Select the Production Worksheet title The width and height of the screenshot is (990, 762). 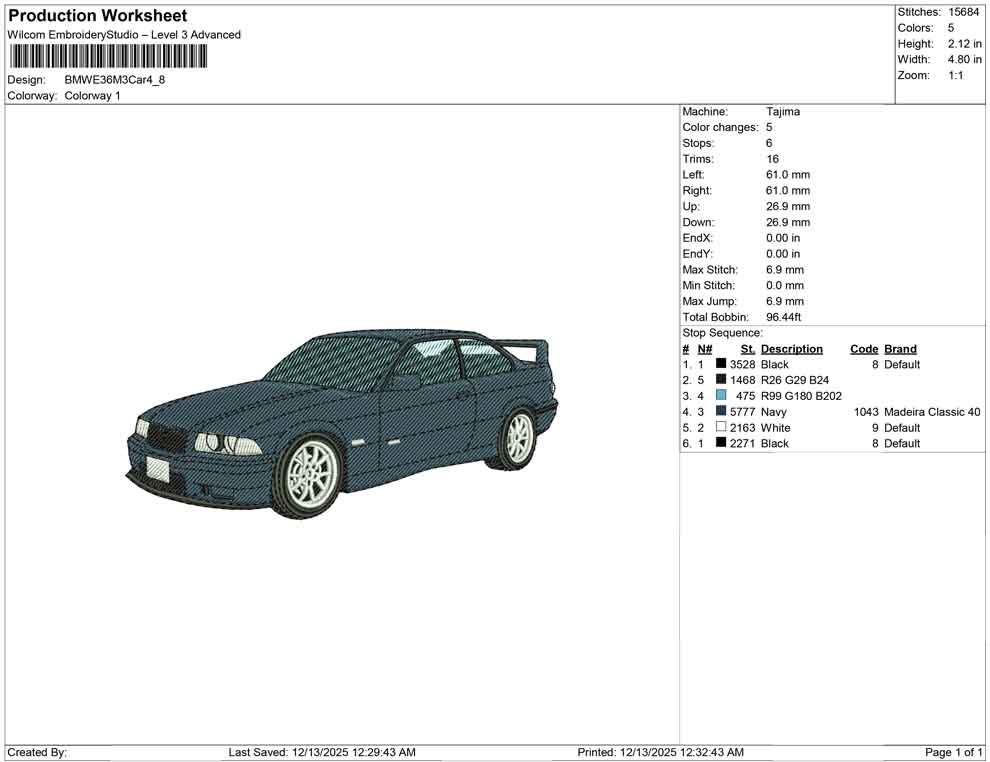click(97, 15)
